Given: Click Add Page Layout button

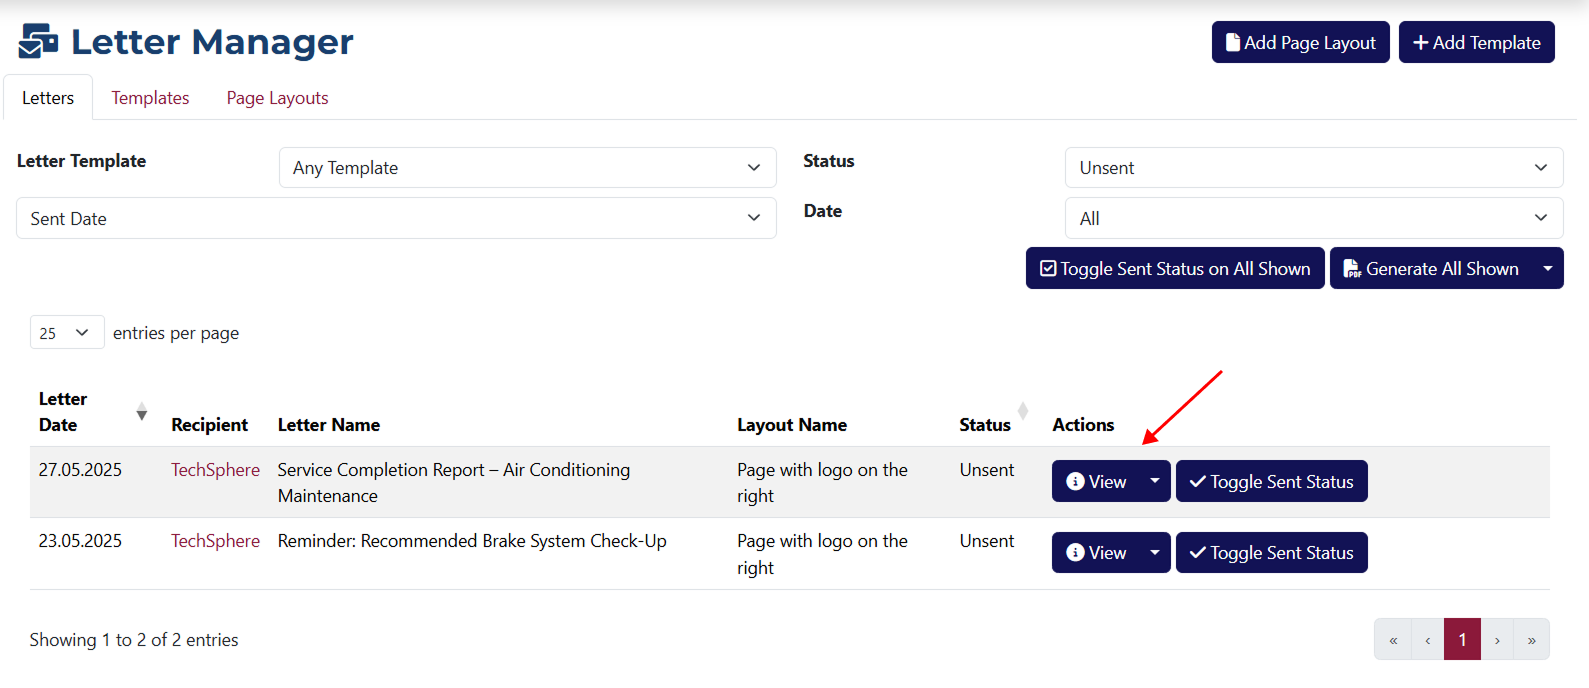Looking at the screenshot, I should click(x=1300, y=43).
